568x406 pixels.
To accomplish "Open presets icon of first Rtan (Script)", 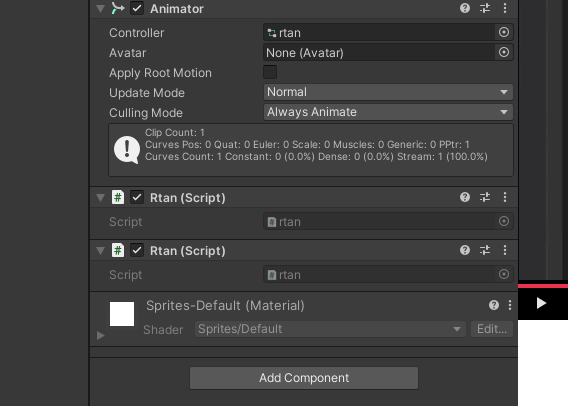I will pos(485,197).
